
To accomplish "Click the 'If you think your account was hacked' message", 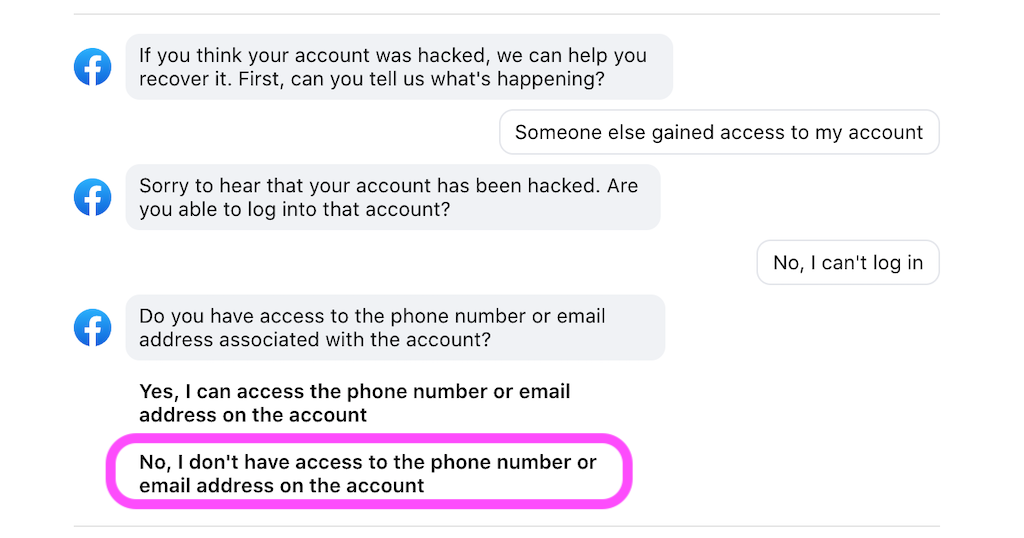I will click(399, 67).
